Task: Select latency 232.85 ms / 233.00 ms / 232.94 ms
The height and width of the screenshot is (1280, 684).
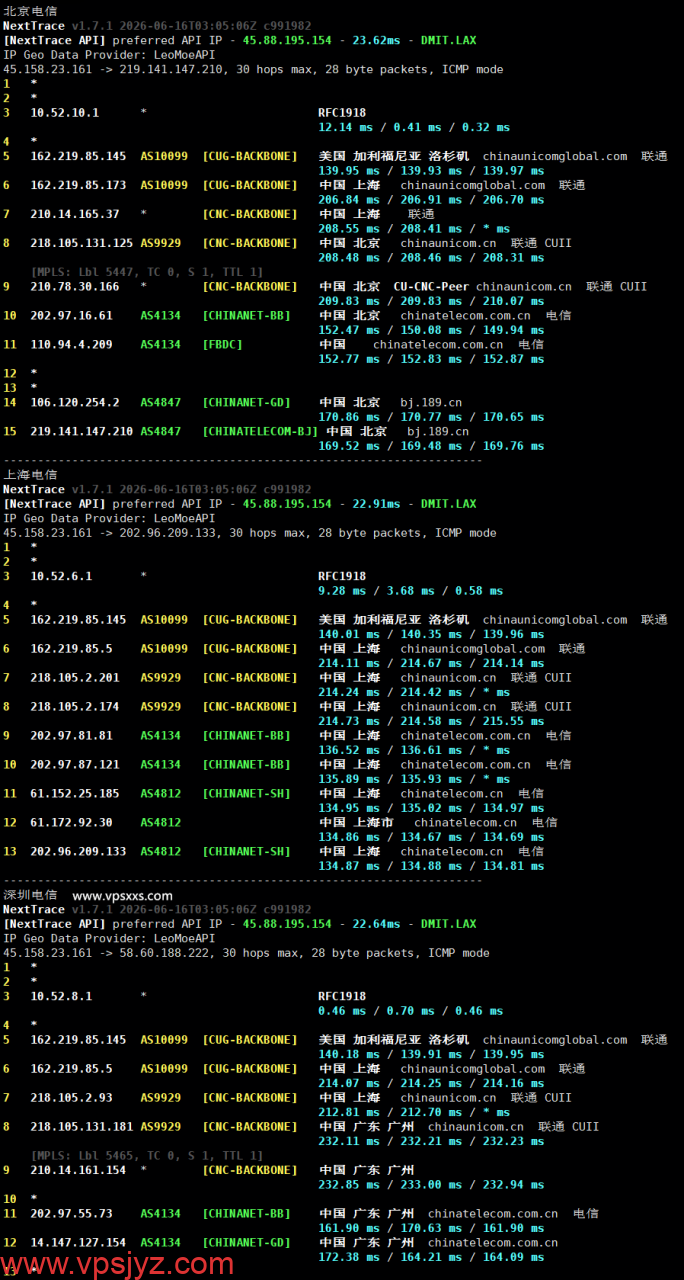Action: pyautogui.click(x=431, y=1185)
